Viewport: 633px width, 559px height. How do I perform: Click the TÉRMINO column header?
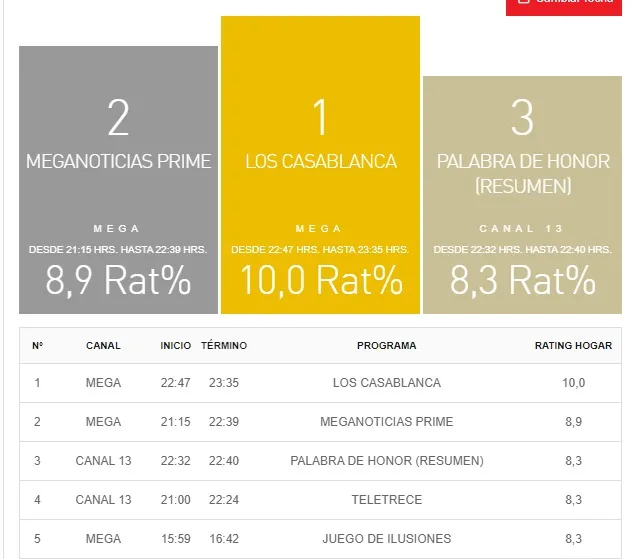(224, 345)
